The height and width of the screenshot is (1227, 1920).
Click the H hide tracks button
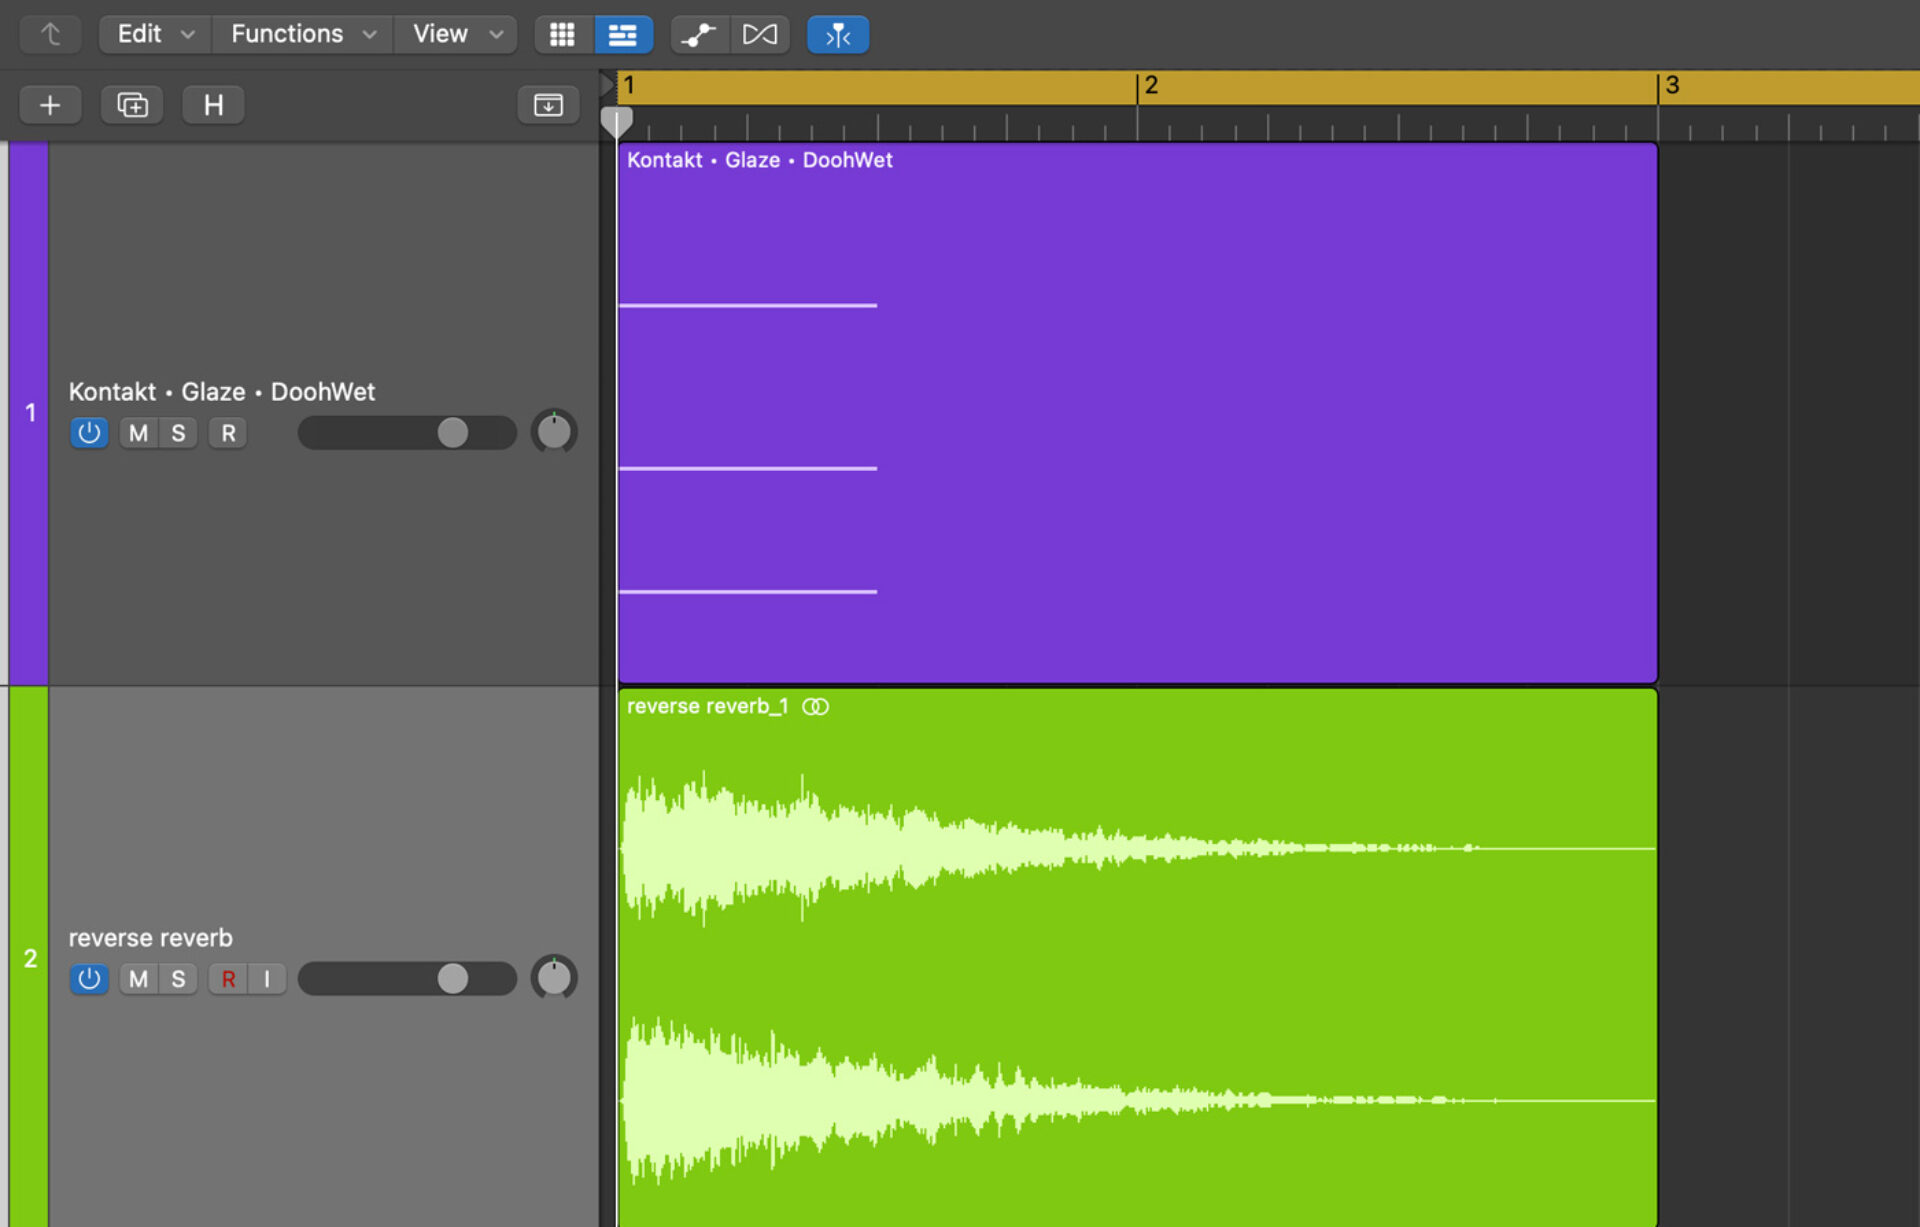pyautogui.click(x=212, y=104)
